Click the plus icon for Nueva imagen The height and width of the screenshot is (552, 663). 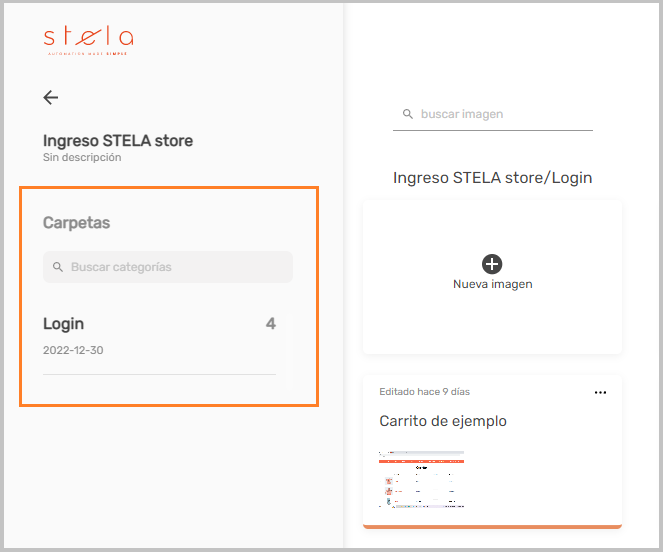(492, 264)
